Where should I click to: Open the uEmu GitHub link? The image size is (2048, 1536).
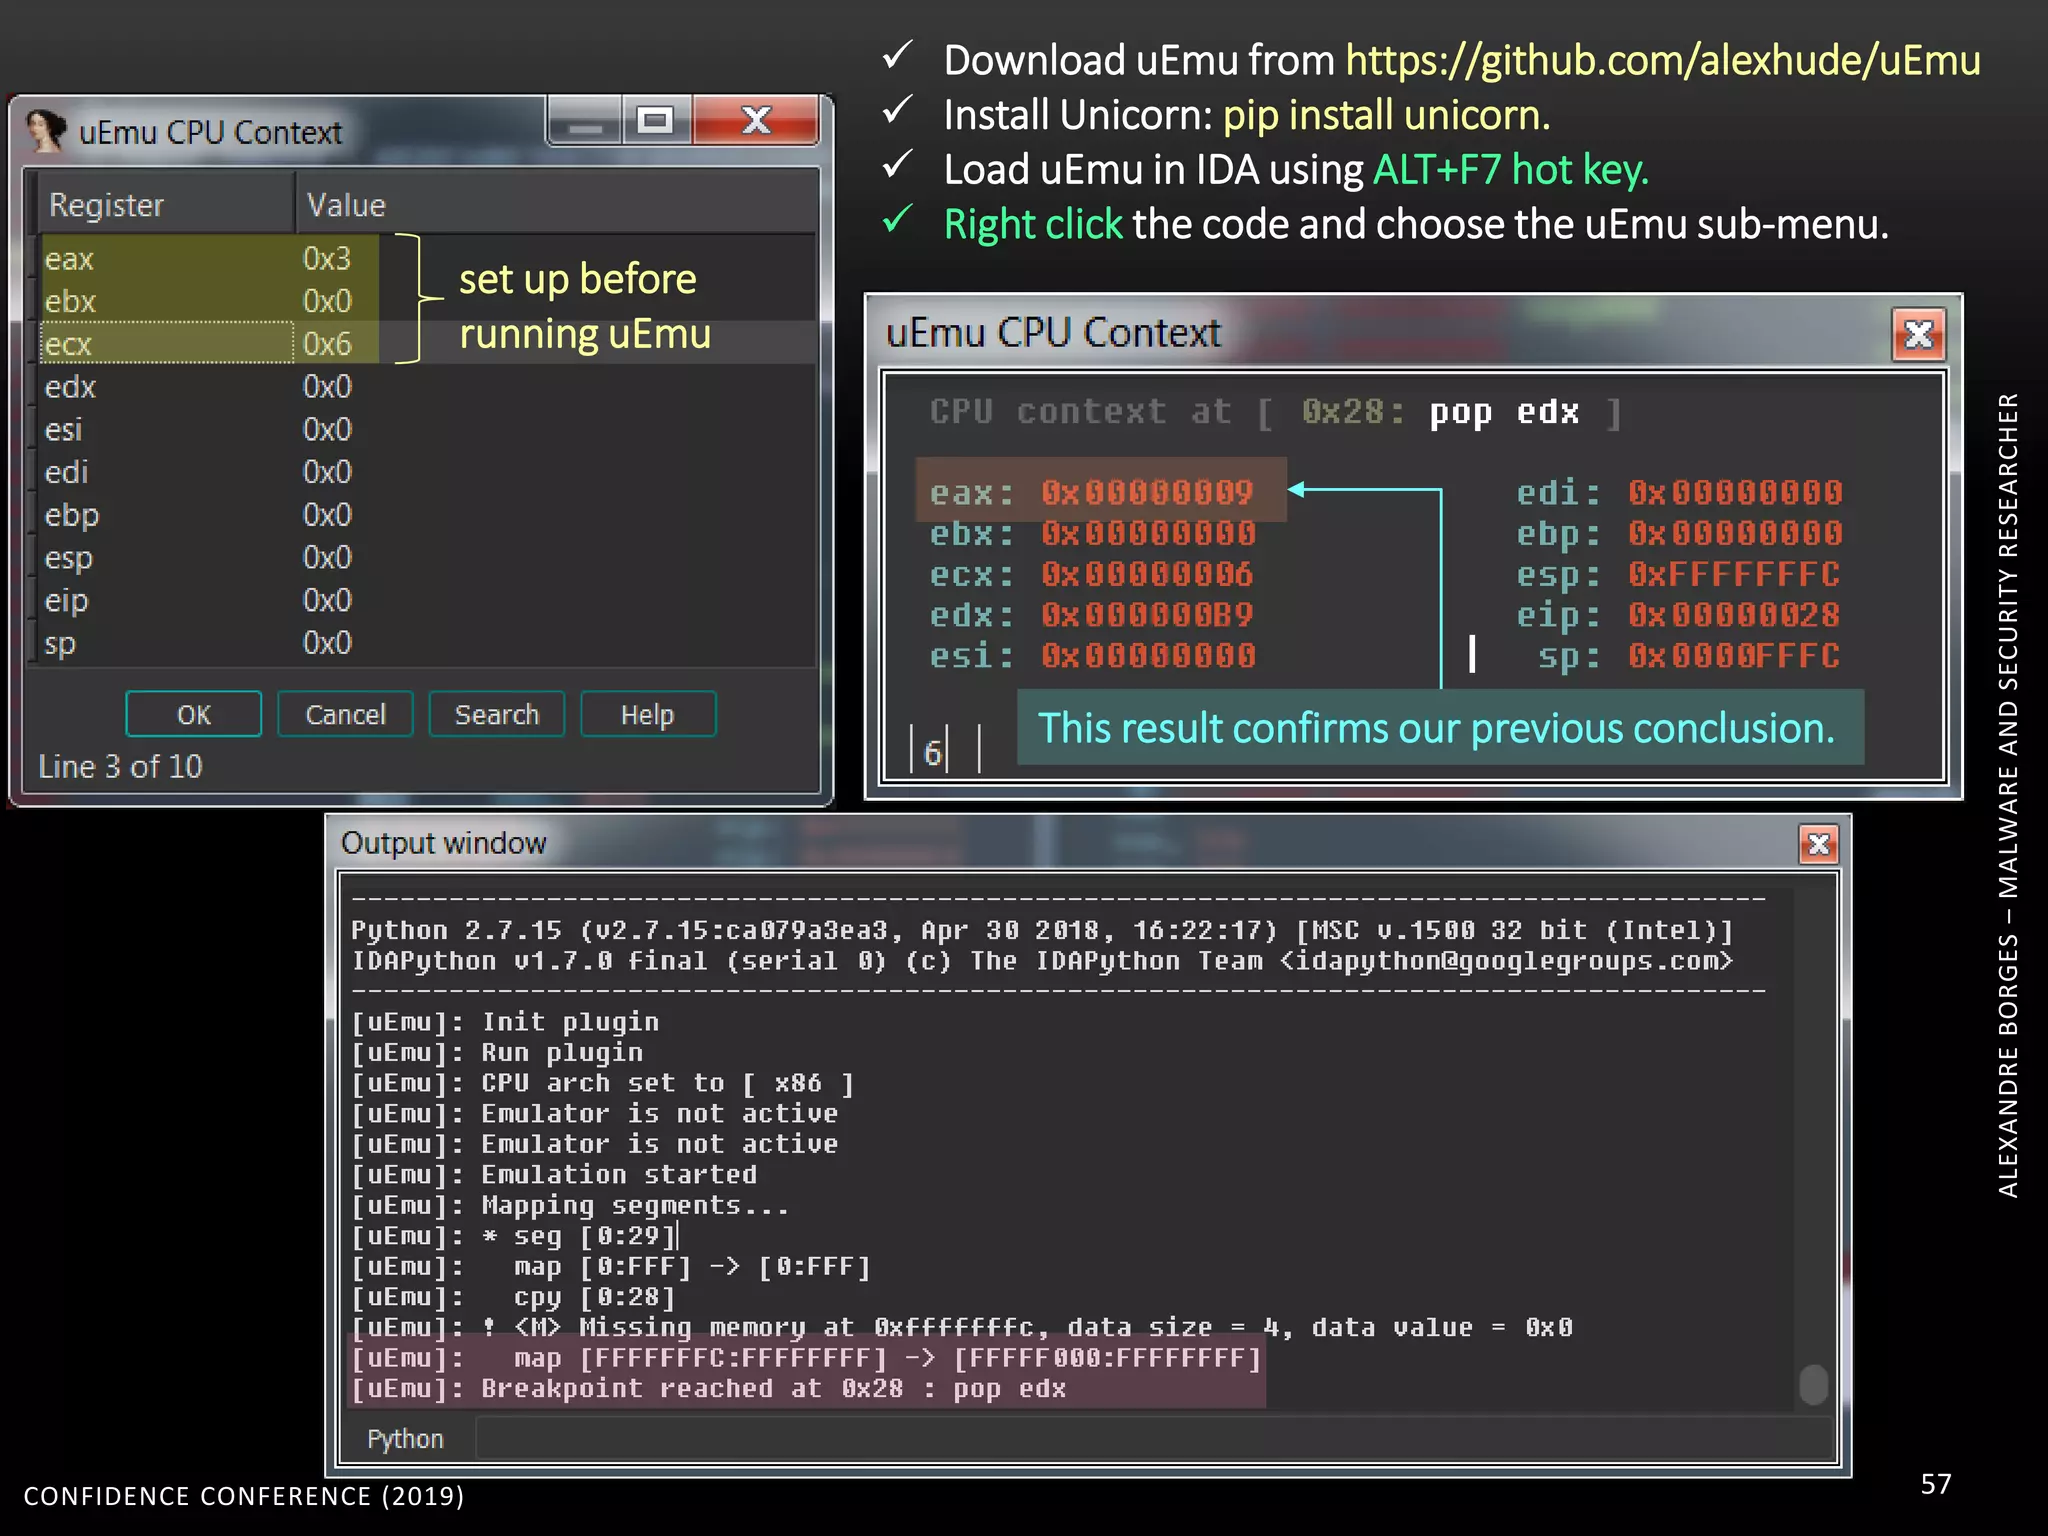[x=1662, y=60]
